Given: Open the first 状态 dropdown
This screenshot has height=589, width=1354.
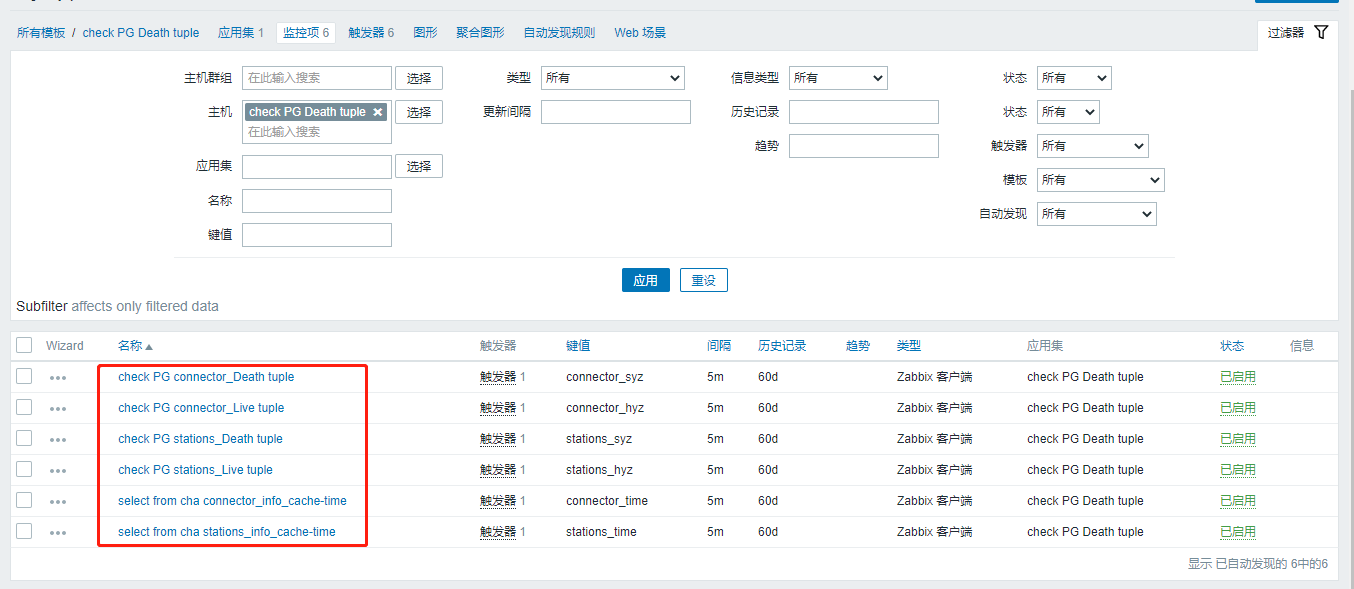Looking at the screenshot, I should (x=1074, y=78).
